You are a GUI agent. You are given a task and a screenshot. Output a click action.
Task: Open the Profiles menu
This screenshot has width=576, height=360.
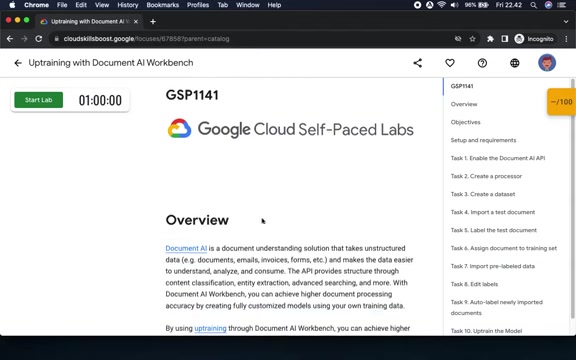coord(198,5)
